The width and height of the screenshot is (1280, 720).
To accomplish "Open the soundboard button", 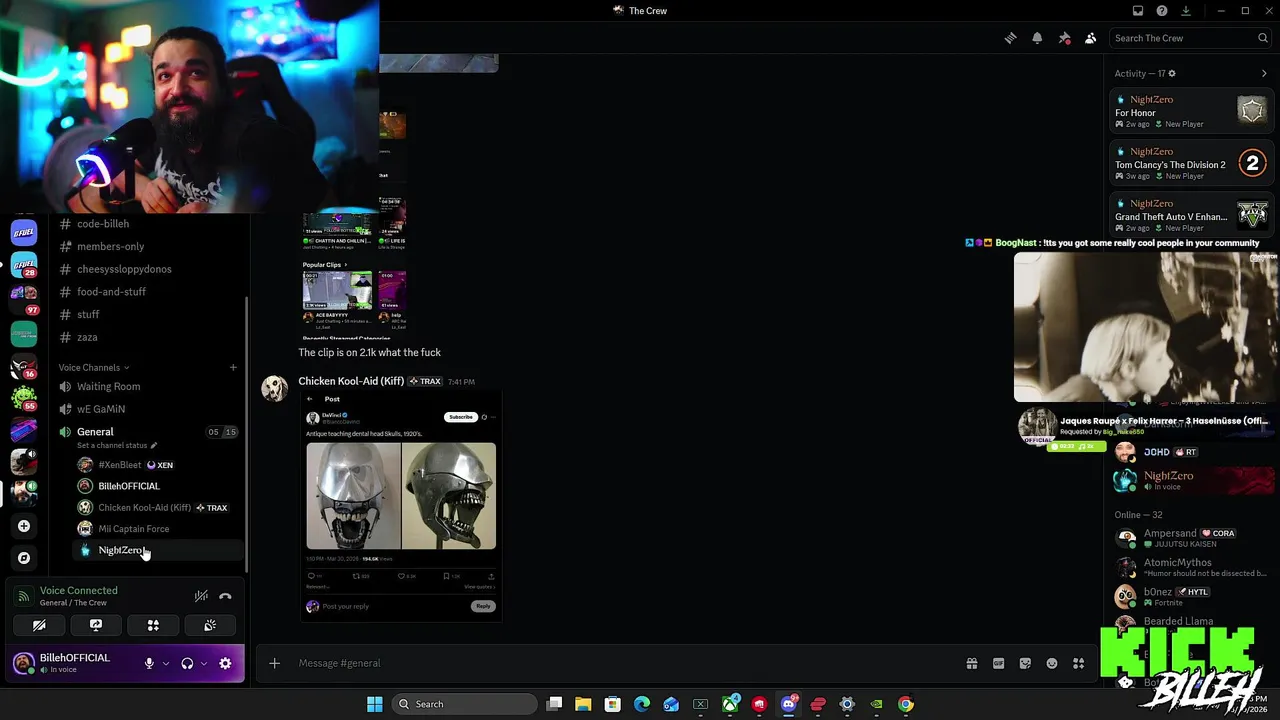I will pyautogui.click(x=210, y=625).
